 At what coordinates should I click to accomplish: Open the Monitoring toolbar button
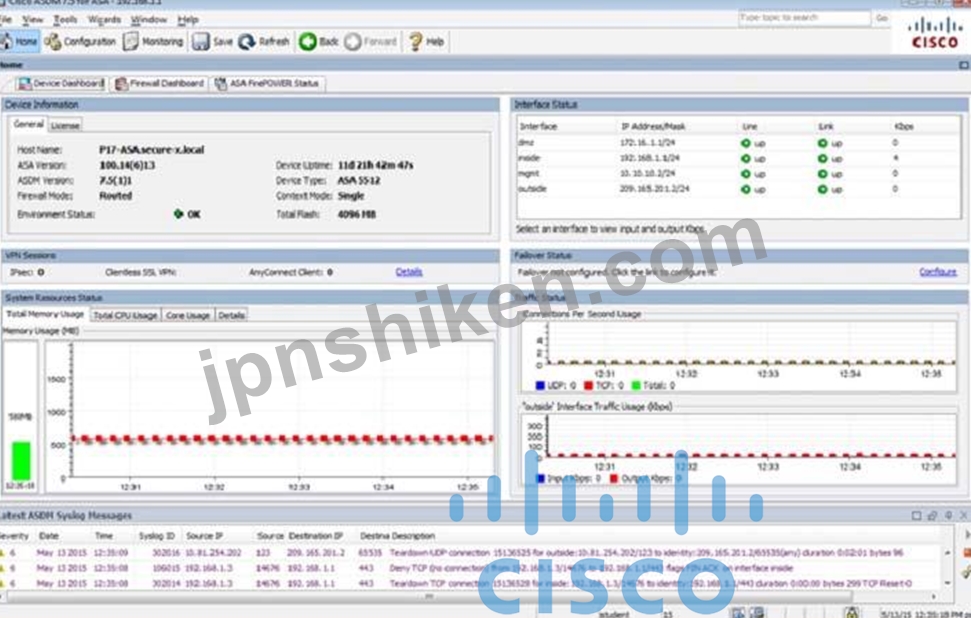tap(154, 41)
